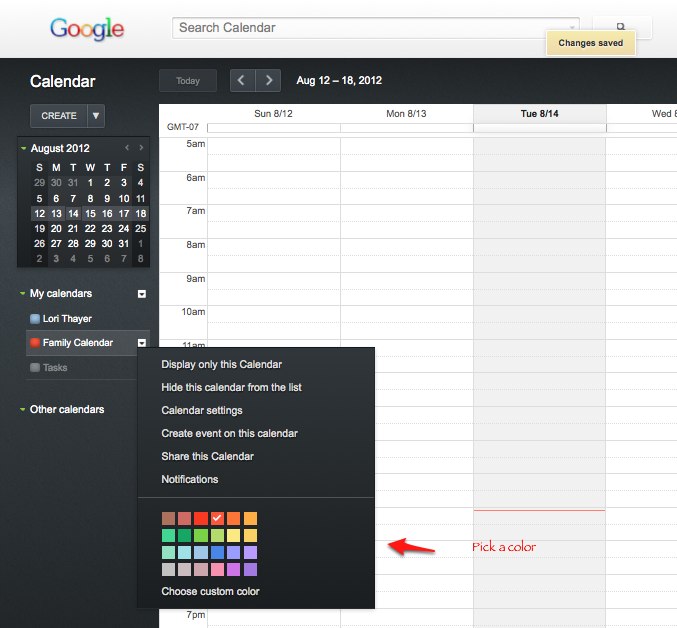The height and width of the screenshot is (628, 677).
Task: Click the search magnifier button
Action: click(x=622, y=27)
